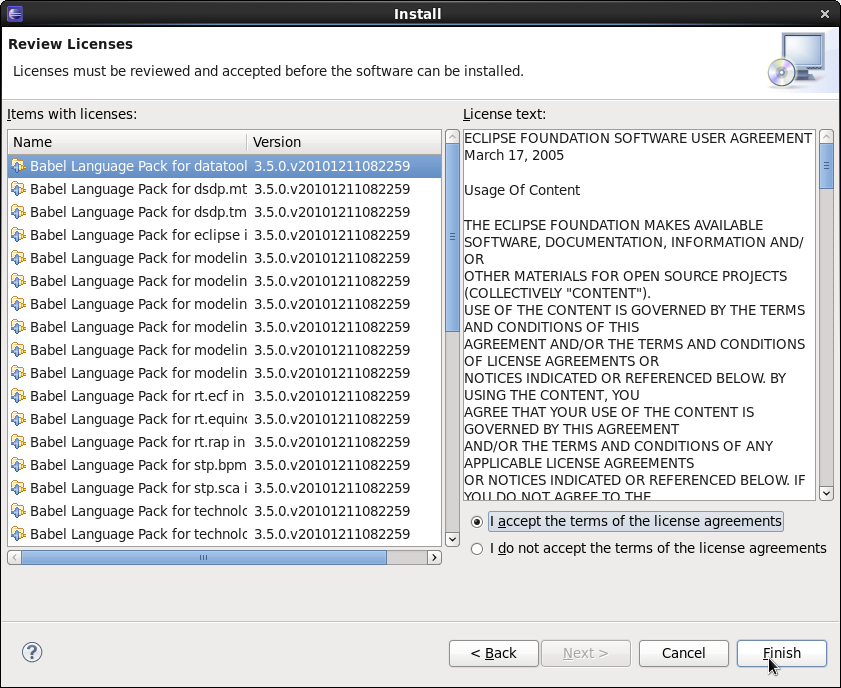Viewport: 841px width, 688px height.
Task: Click Finish to install the software
Action: [781, 653]
